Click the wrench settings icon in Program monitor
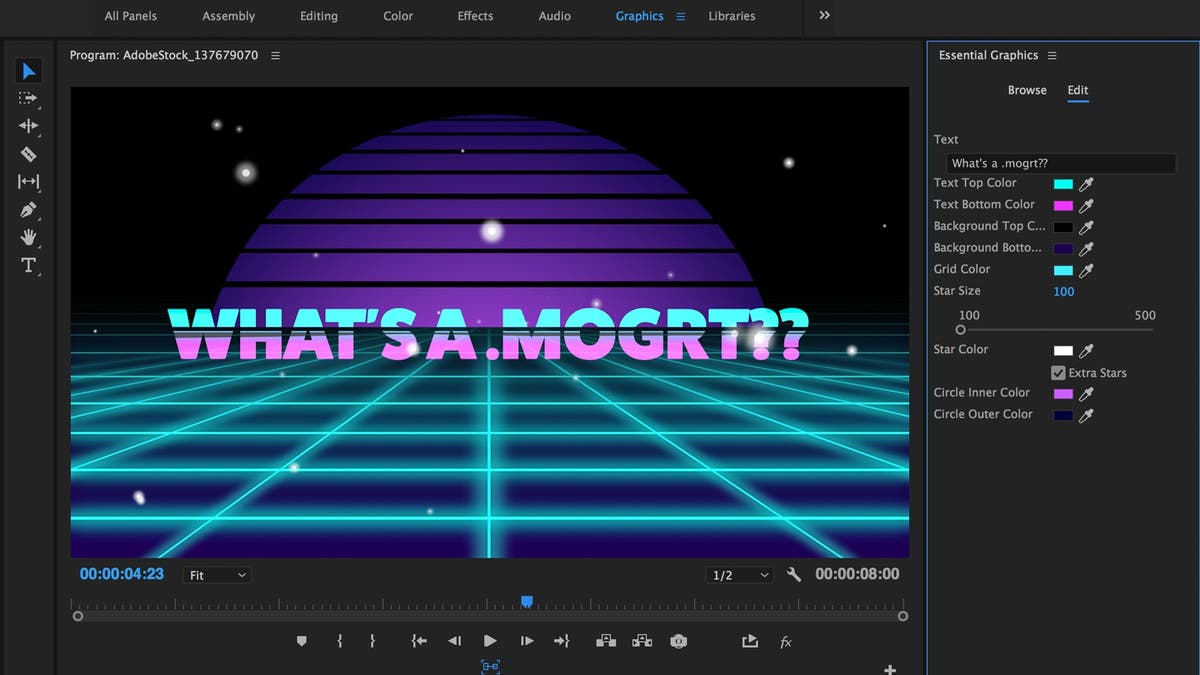 [793, 574]
